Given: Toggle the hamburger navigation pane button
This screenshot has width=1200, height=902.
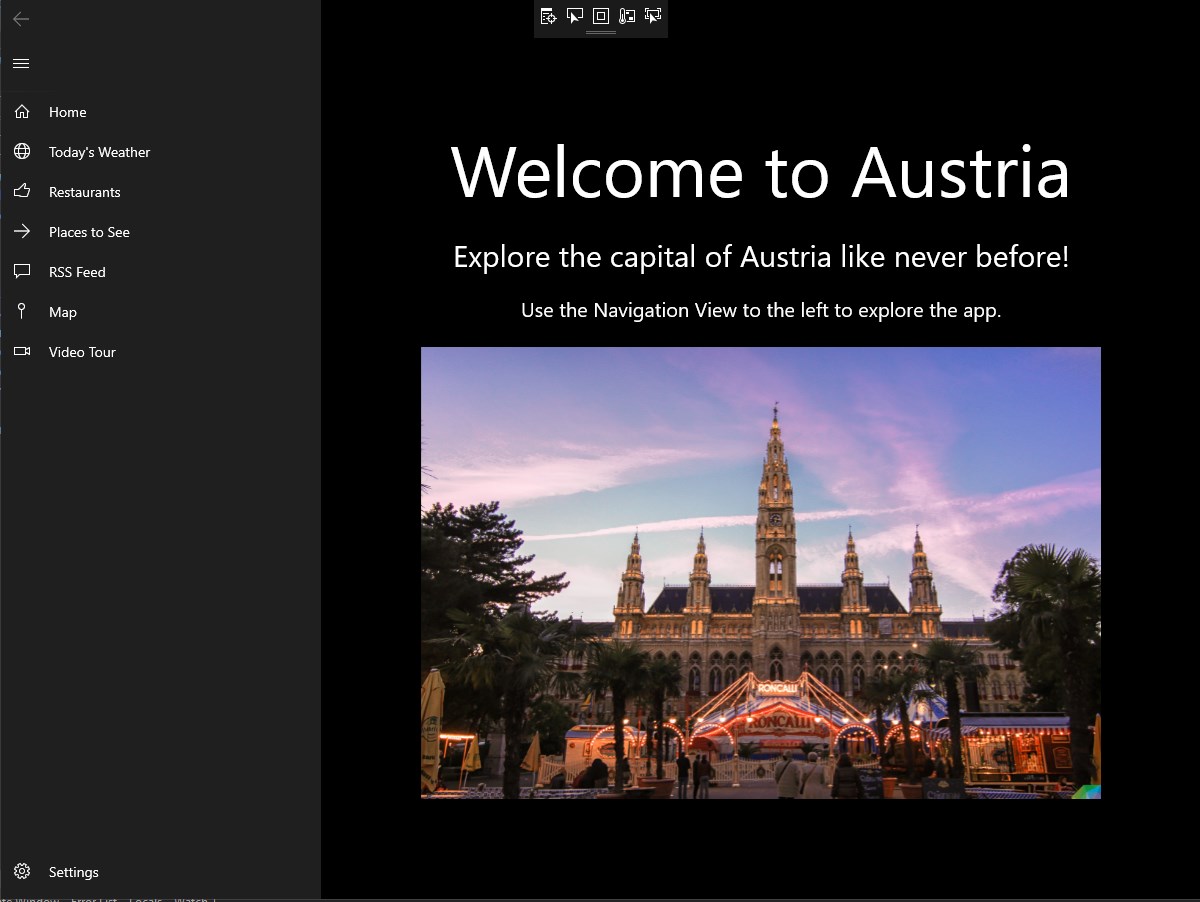Looking at the screenshot, I should pos(21,64).
